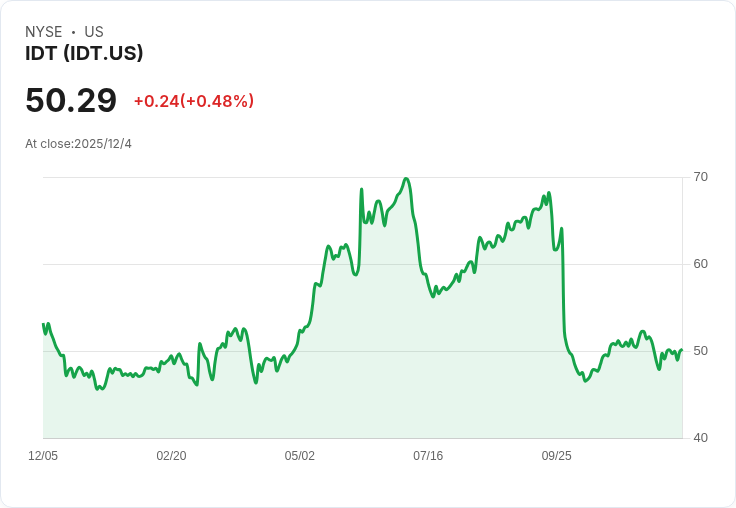Click the At close date text
Viewport: 736px width, 508px height.
[78, 144]
